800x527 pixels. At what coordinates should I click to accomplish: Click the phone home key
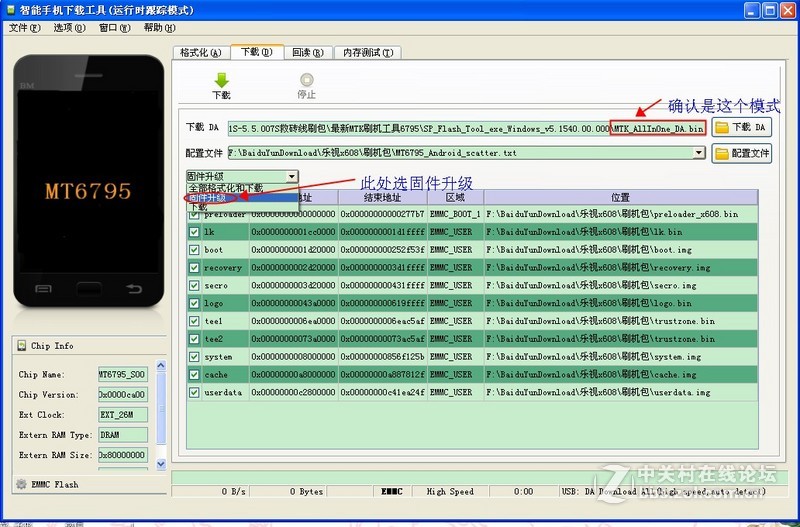coord(89,289)
